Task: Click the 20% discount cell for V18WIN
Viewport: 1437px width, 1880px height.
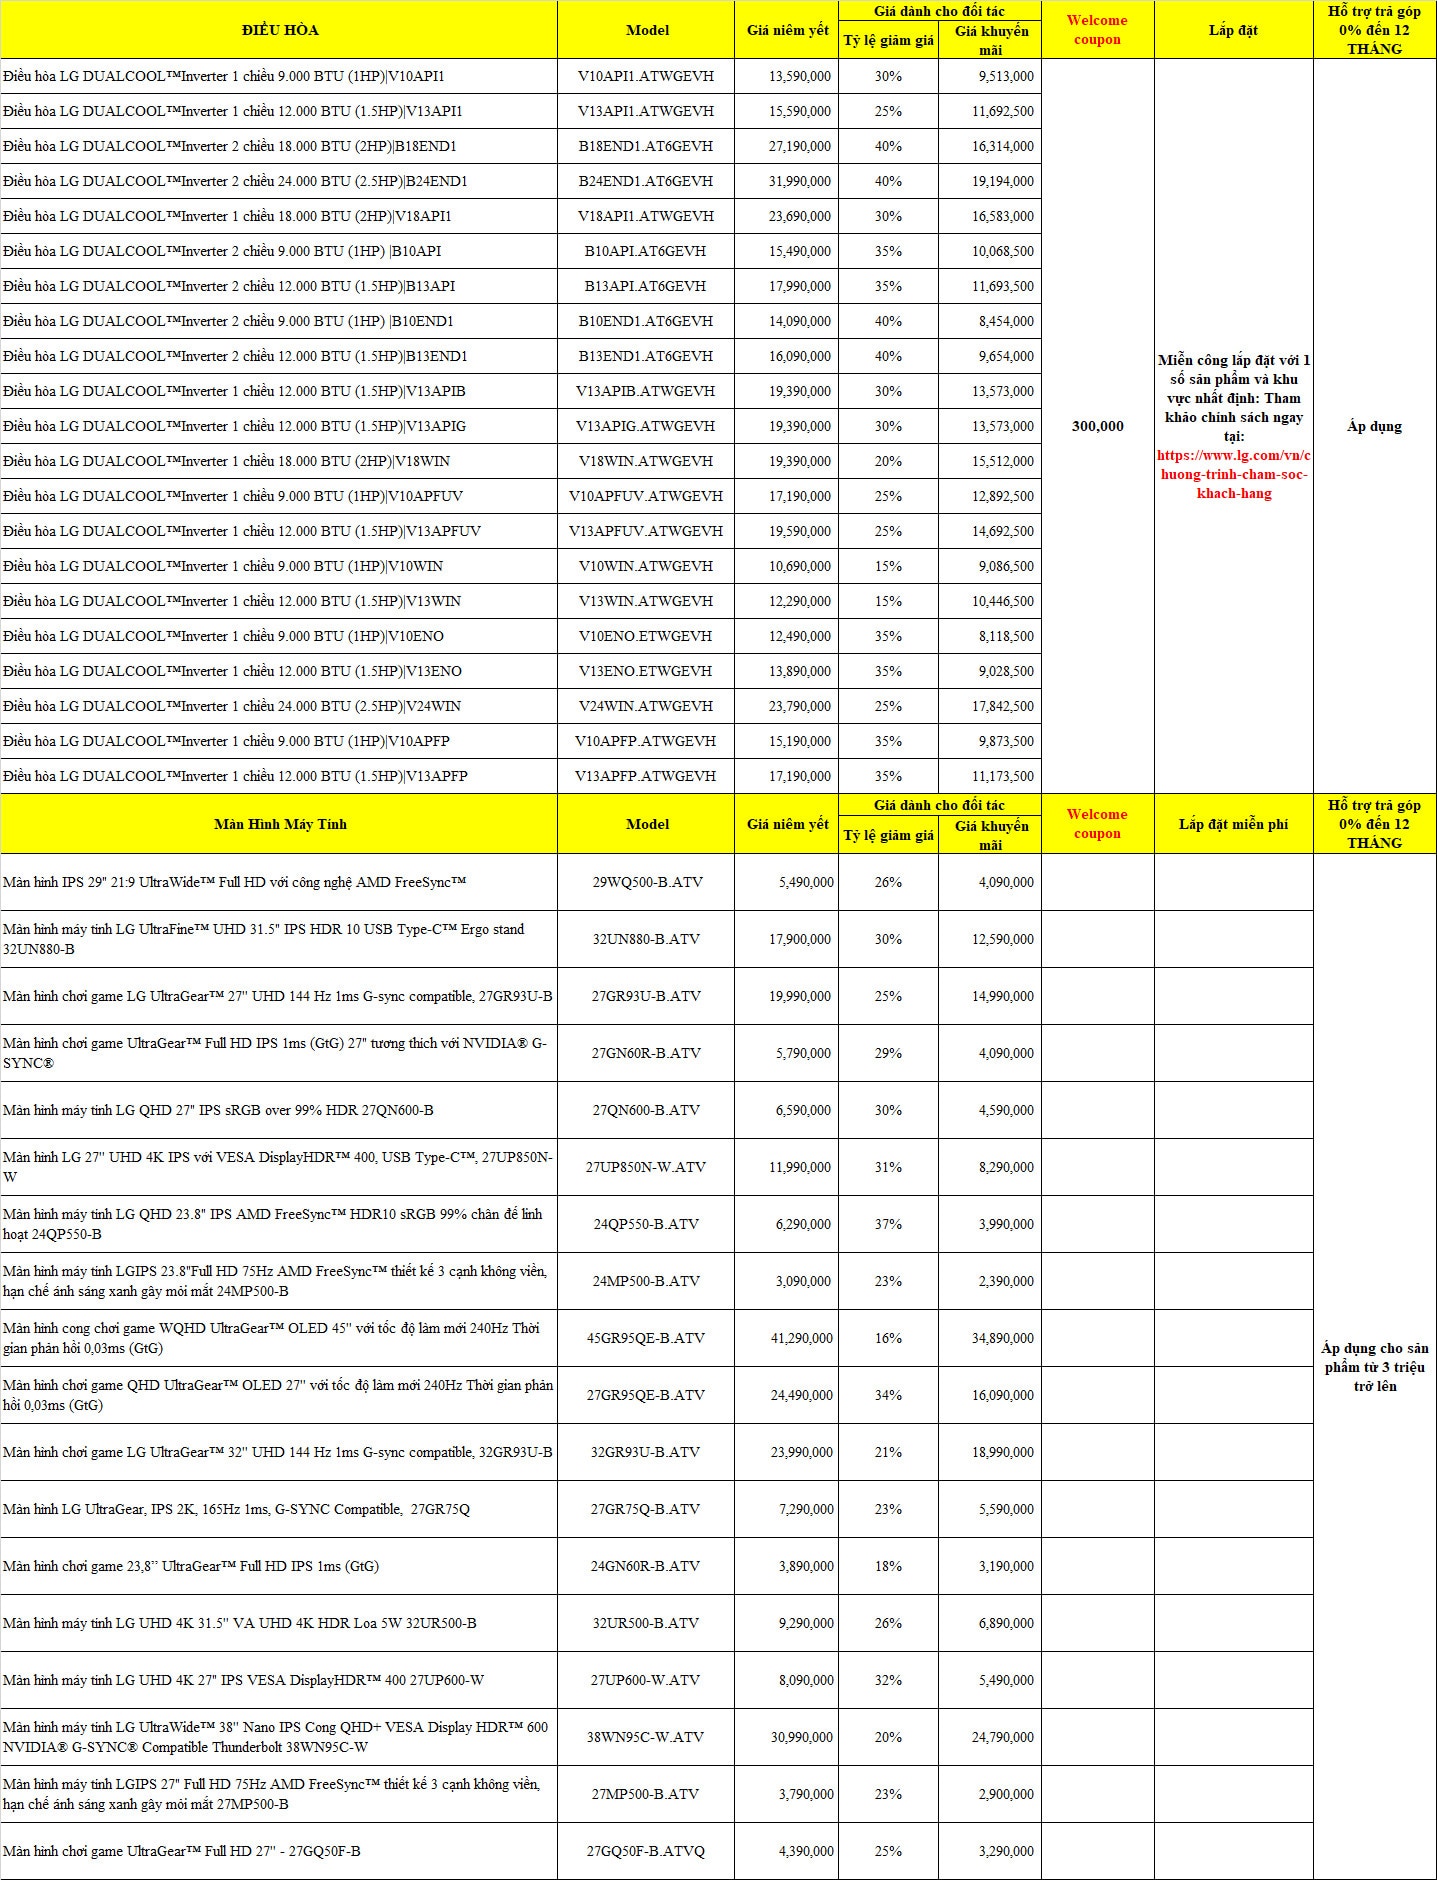Action: coord(888,461)
